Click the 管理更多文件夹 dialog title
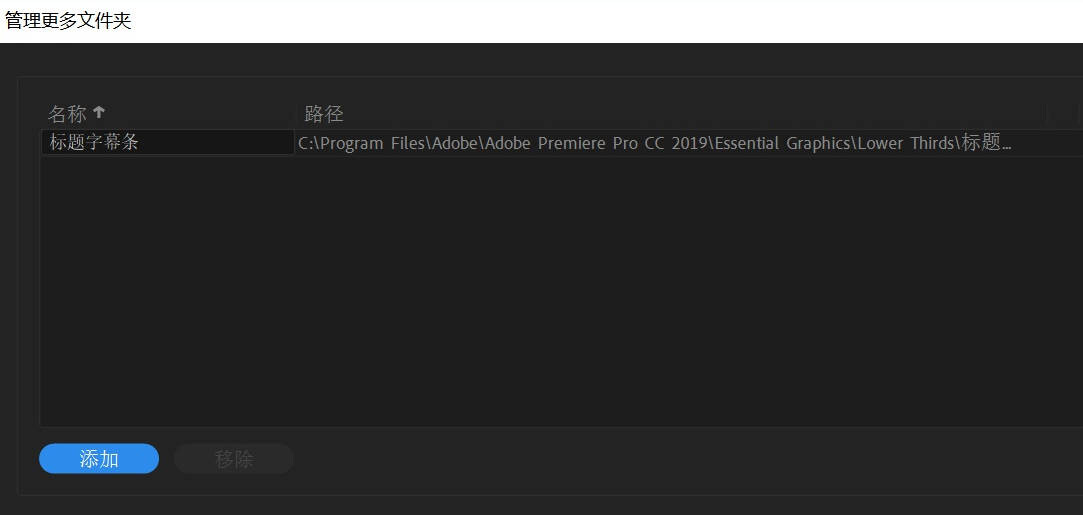 (x=68, y=21)
